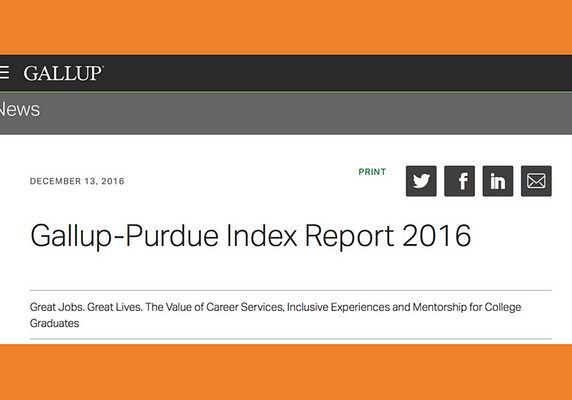572x400 pixels.
Task: Click the Great Jobs. Great Lives. subtitle text
Action: [x=275, y=315]
